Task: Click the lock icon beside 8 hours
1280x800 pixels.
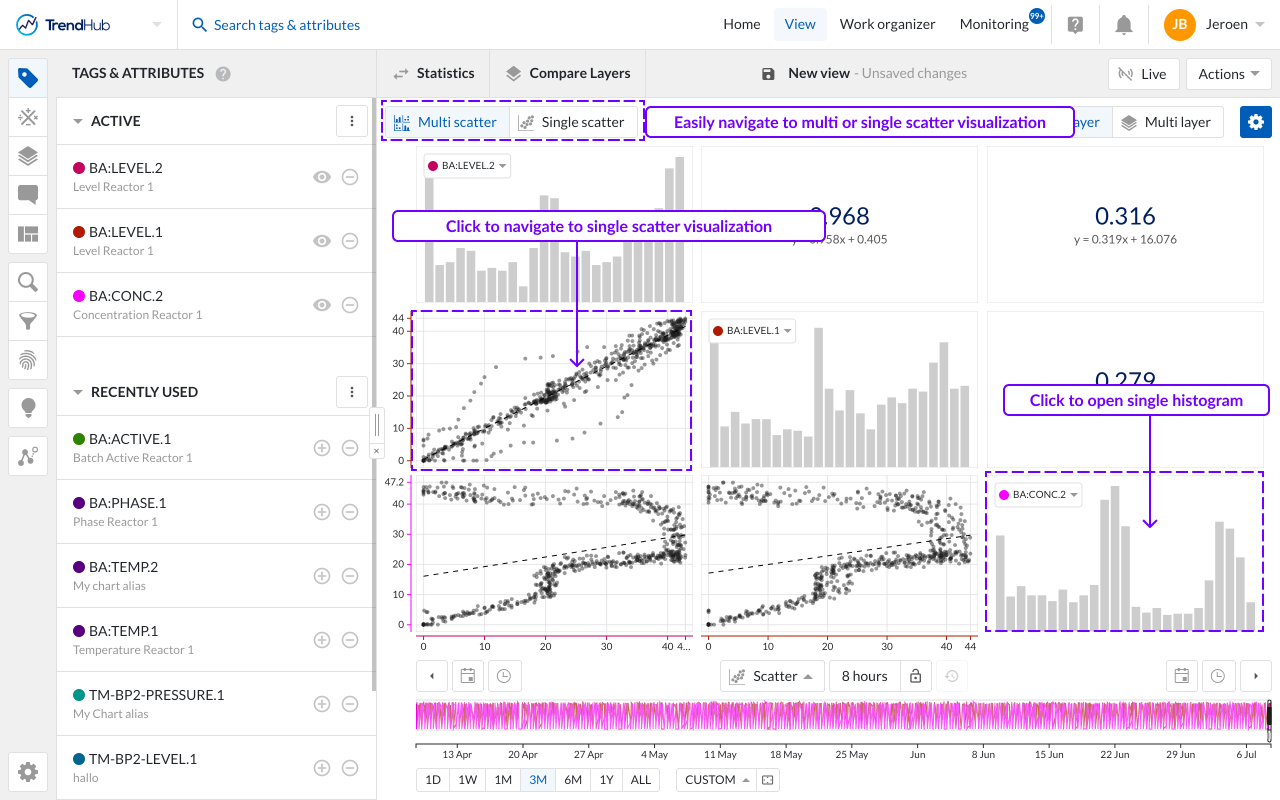Action: click(x=915, y=676)
